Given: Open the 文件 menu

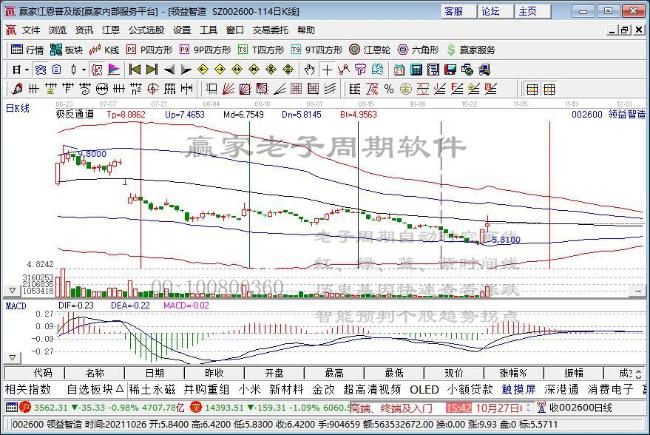Looking at the screenshot, I should pyautogui.click(x=31, y=30).
